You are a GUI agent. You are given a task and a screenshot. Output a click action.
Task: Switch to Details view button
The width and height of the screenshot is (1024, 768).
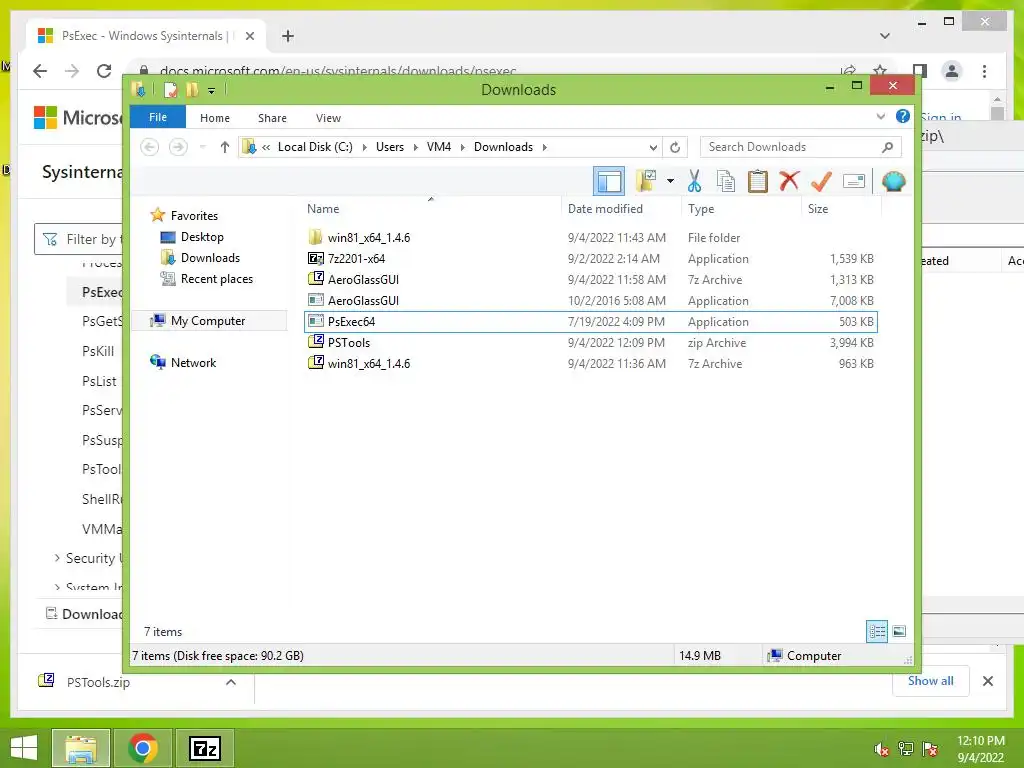click(x=876, y=631)
